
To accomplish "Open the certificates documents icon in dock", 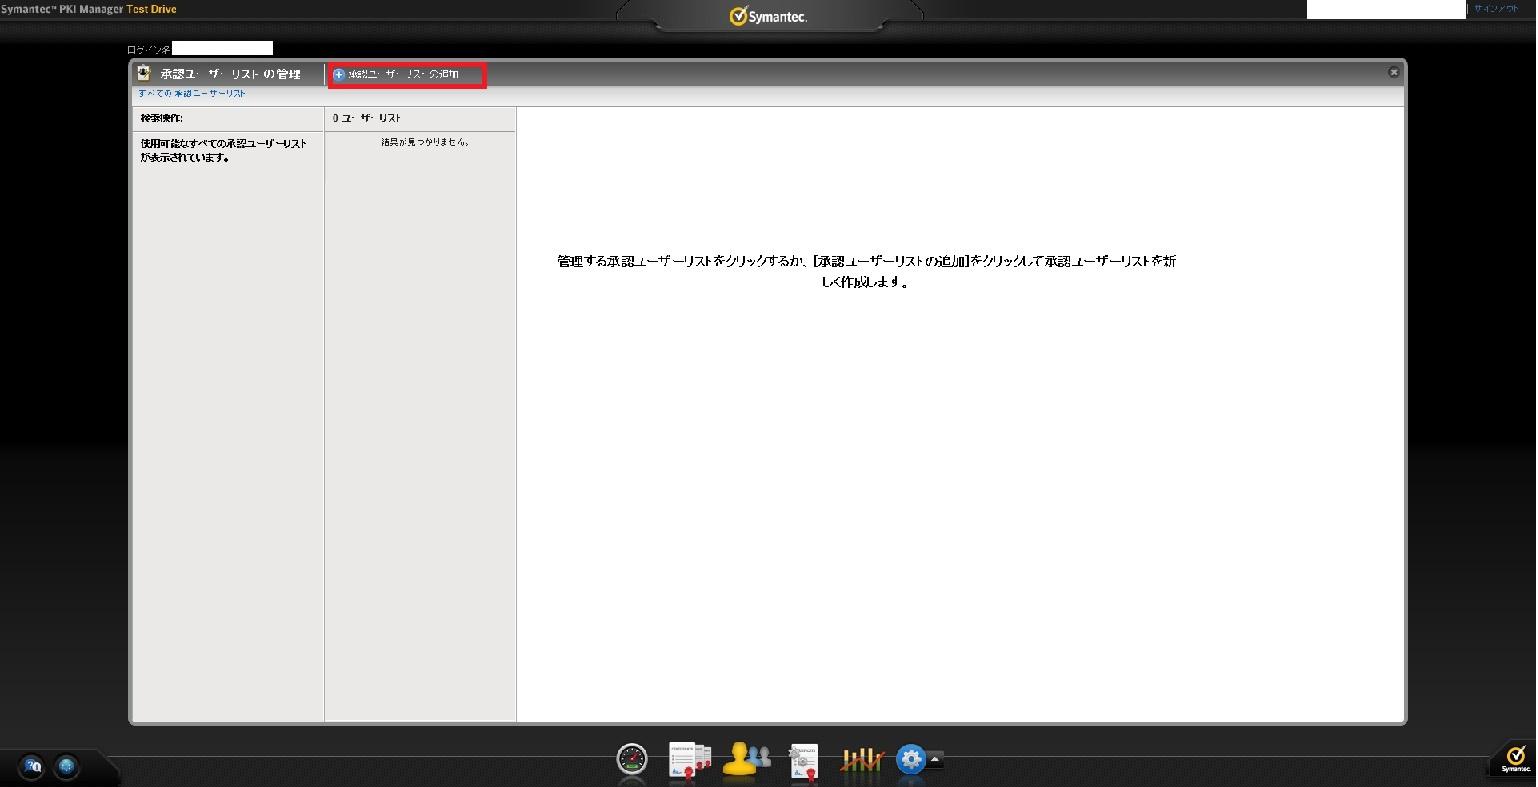I will [689, 760].
